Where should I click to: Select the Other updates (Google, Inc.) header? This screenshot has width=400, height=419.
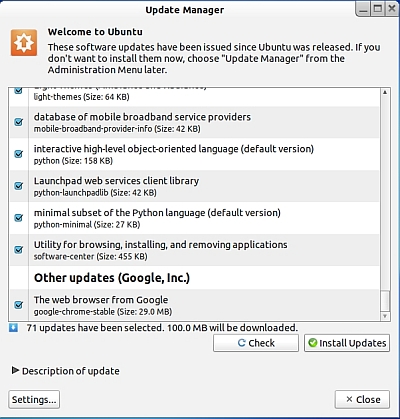click(112, 278)
